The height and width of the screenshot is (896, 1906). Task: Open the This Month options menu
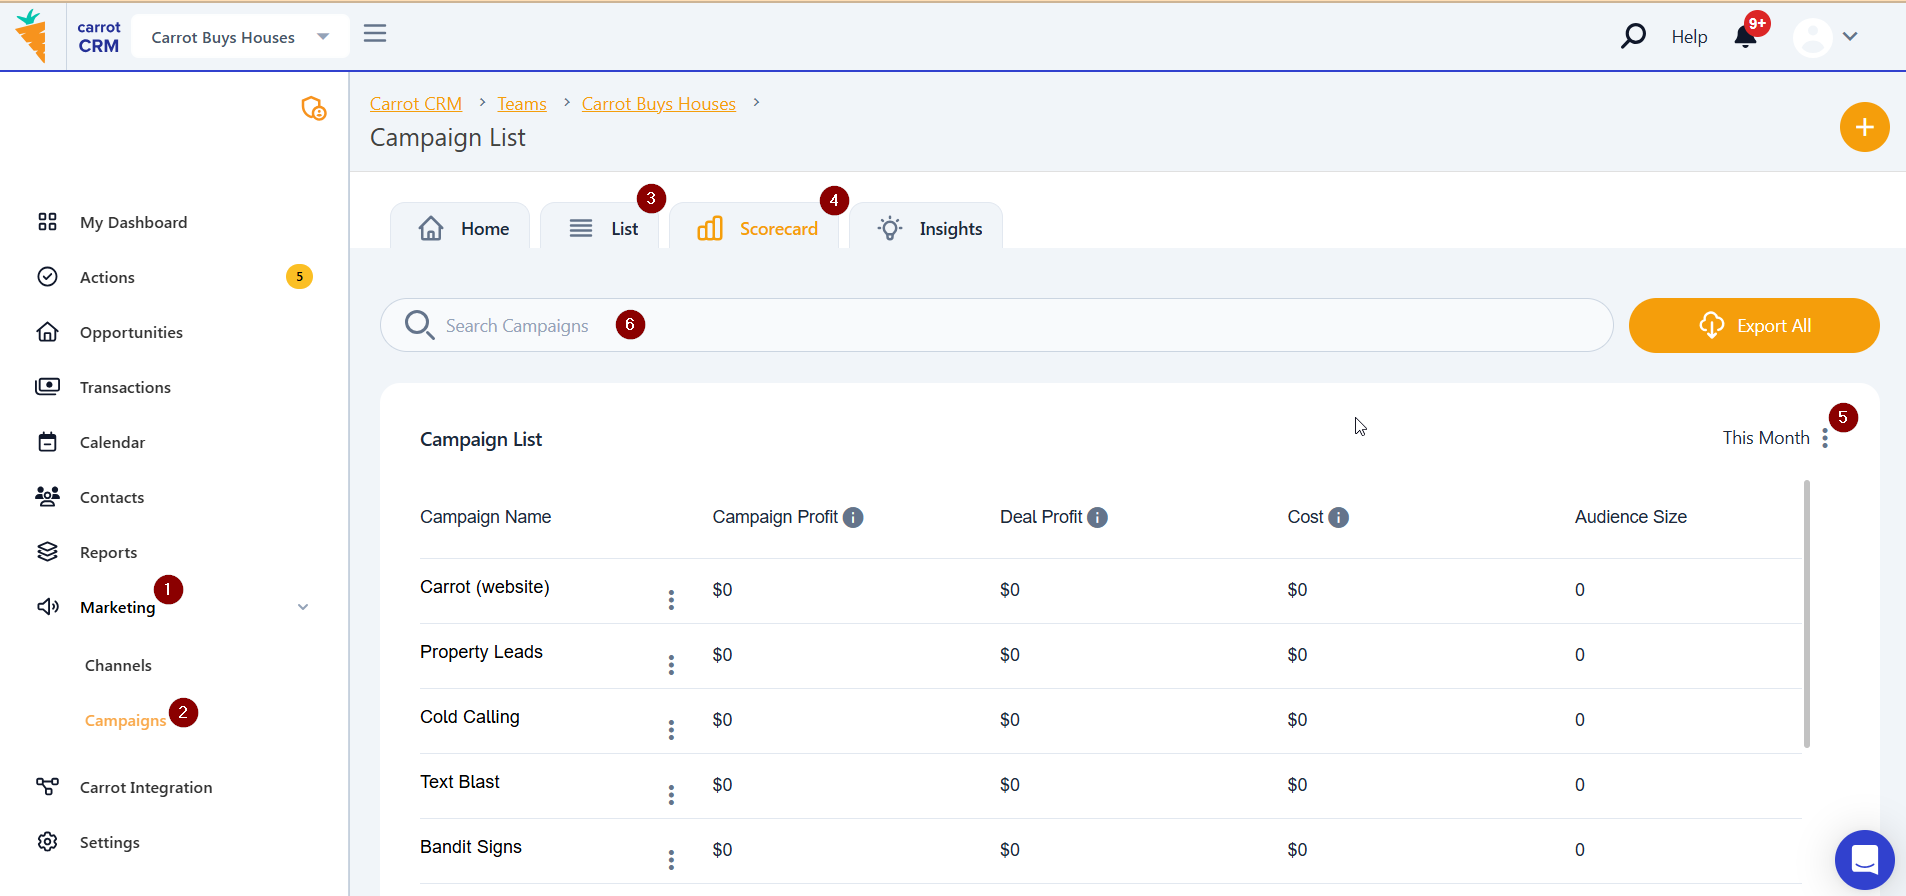1825,438
